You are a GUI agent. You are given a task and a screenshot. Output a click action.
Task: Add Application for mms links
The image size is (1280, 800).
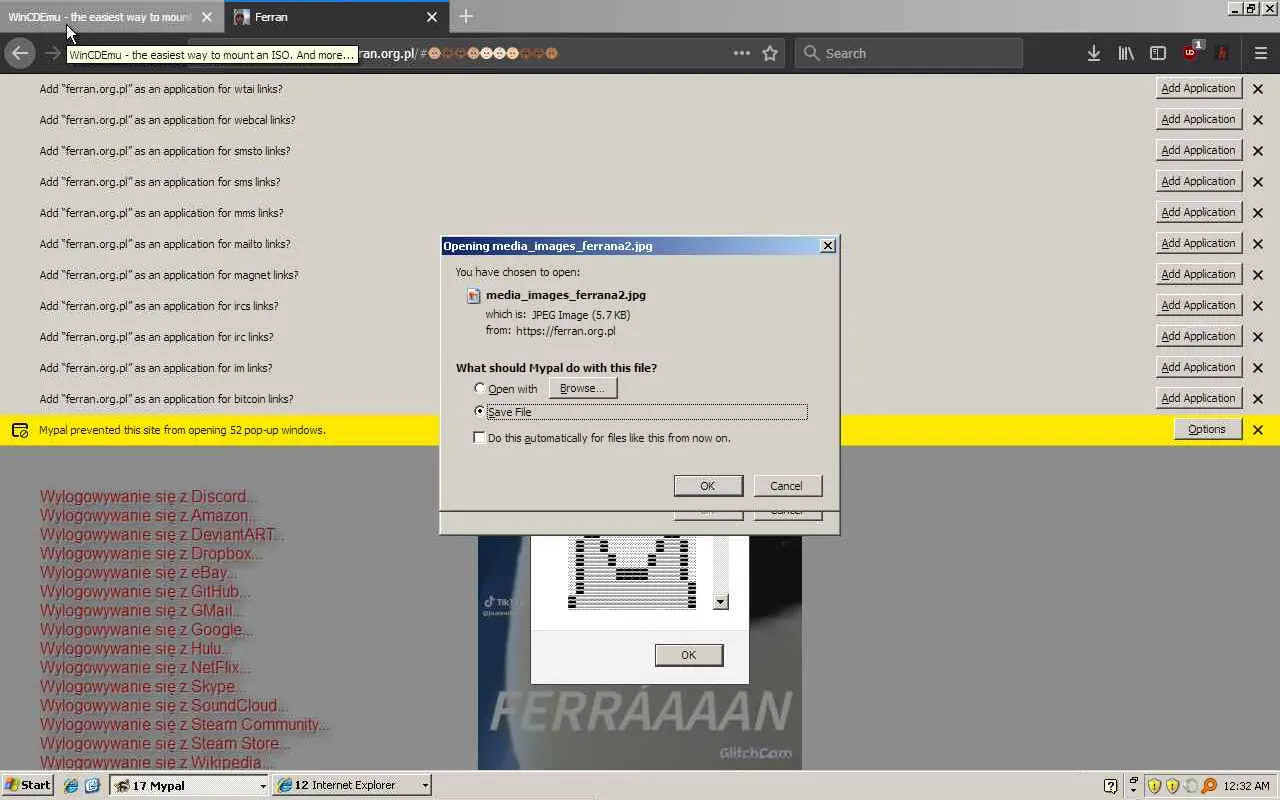(1198, 212)
